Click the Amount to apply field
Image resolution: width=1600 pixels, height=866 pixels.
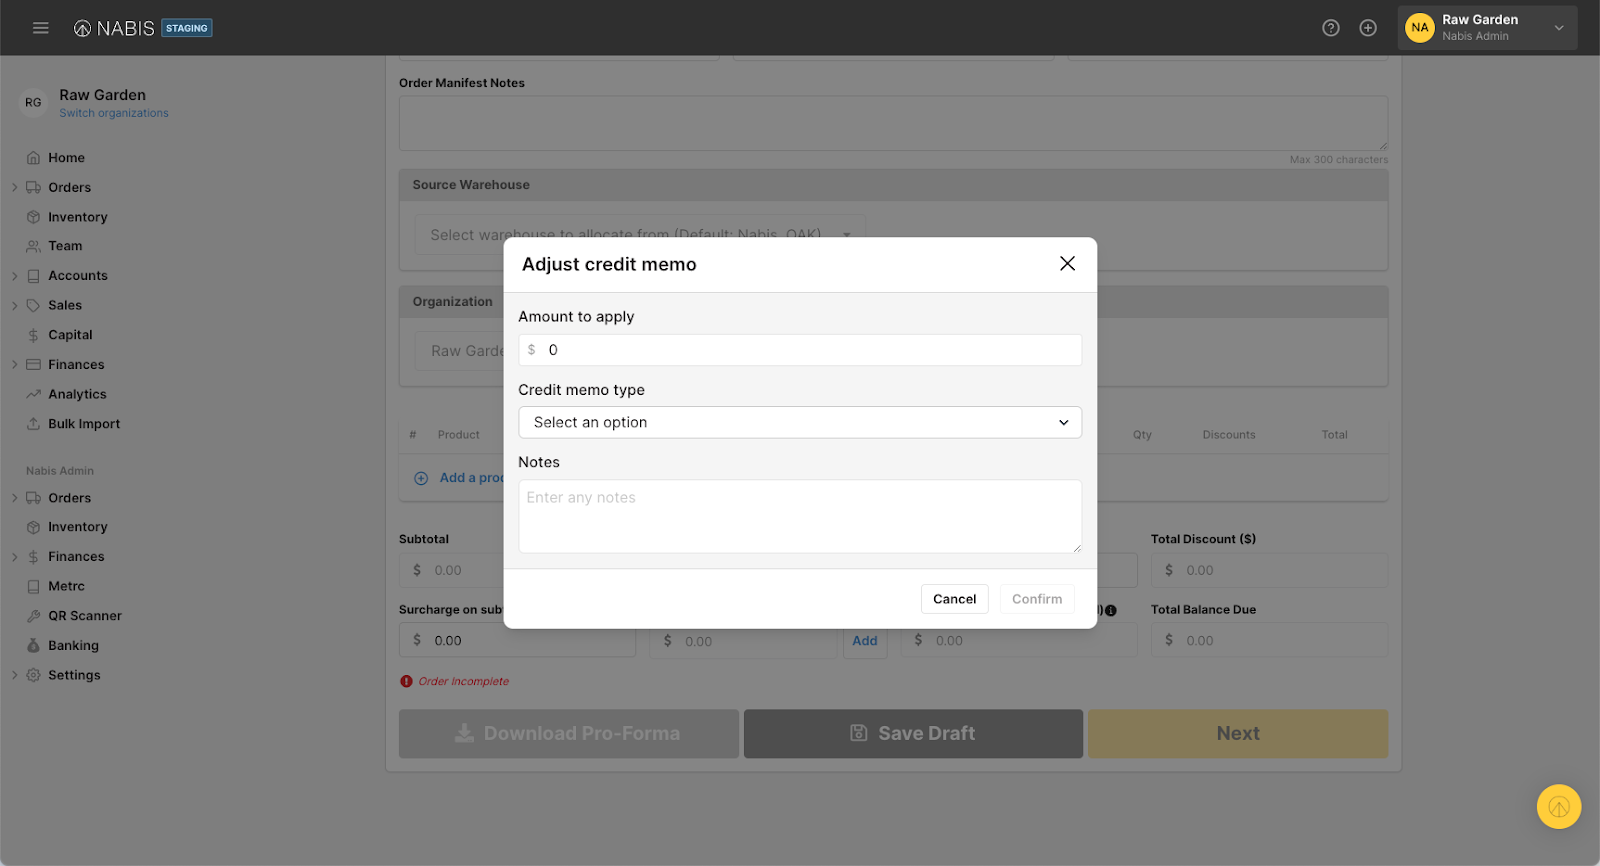810,350
